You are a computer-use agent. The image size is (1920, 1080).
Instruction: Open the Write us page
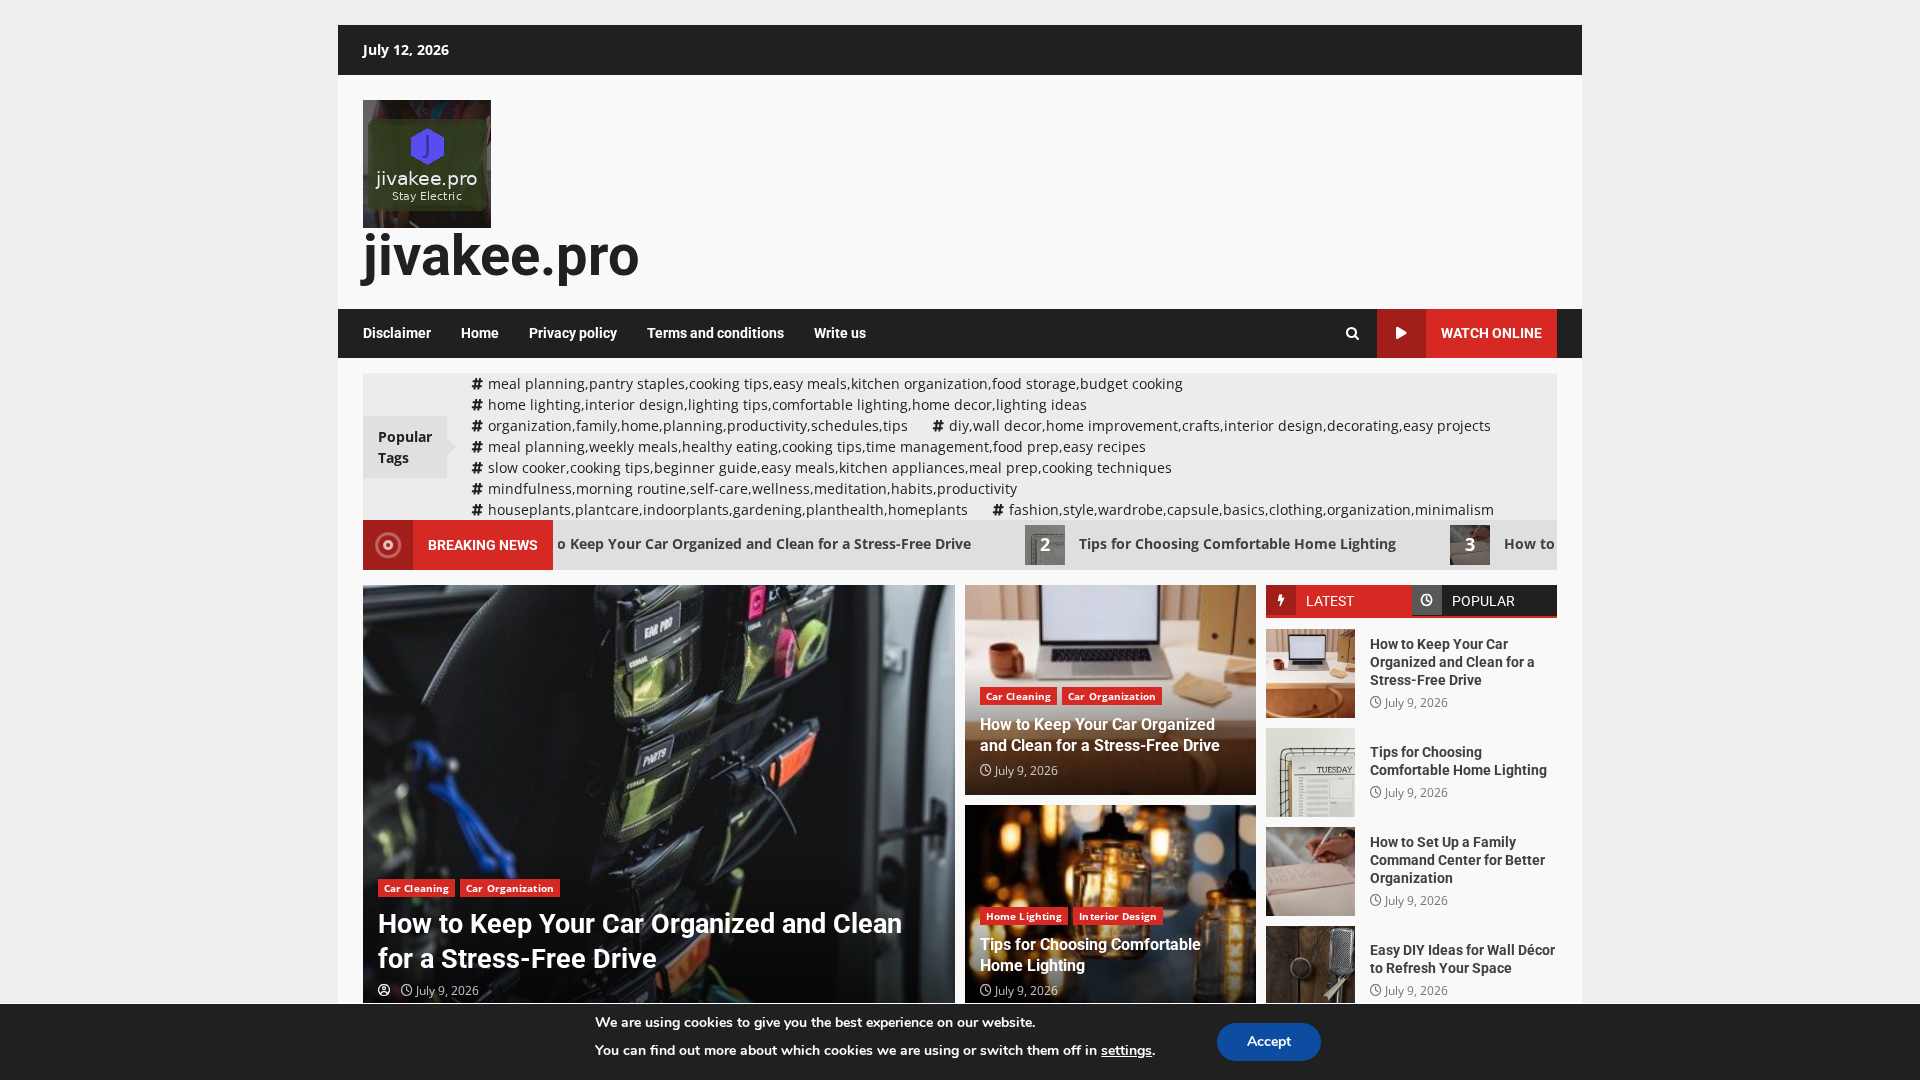(840, 333)
